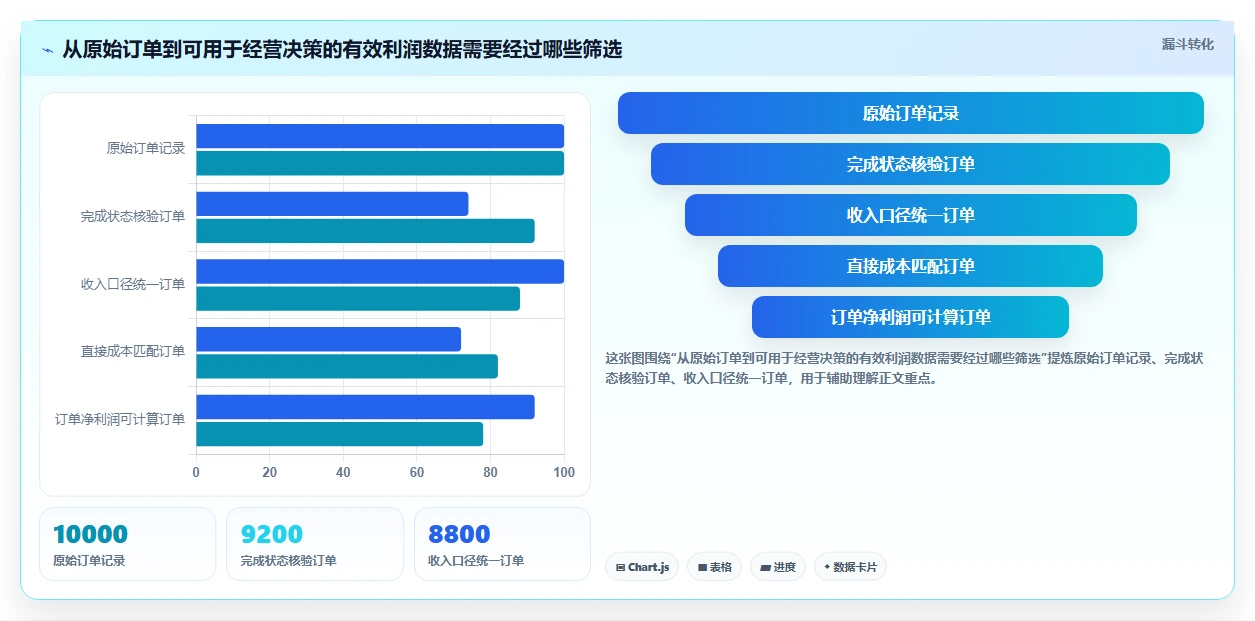Click the teal bar for 收入口径统一订单
The image size is (1255, 621).
[358, 298]
